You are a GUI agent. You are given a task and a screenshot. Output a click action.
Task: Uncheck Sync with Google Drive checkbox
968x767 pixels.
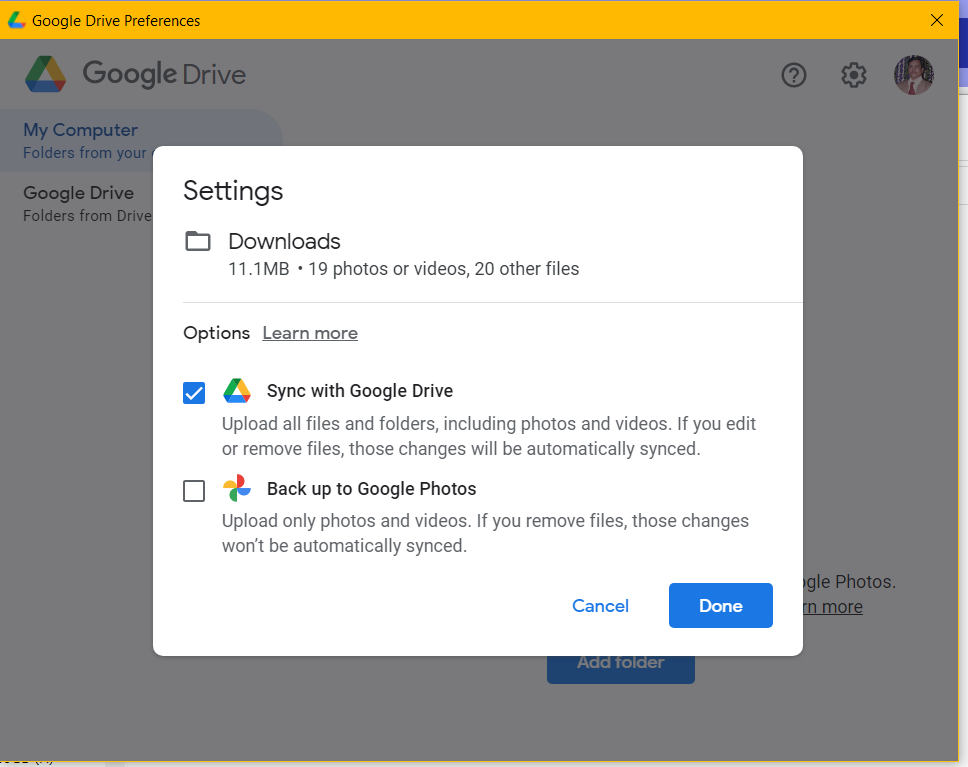tap(194, 393)
